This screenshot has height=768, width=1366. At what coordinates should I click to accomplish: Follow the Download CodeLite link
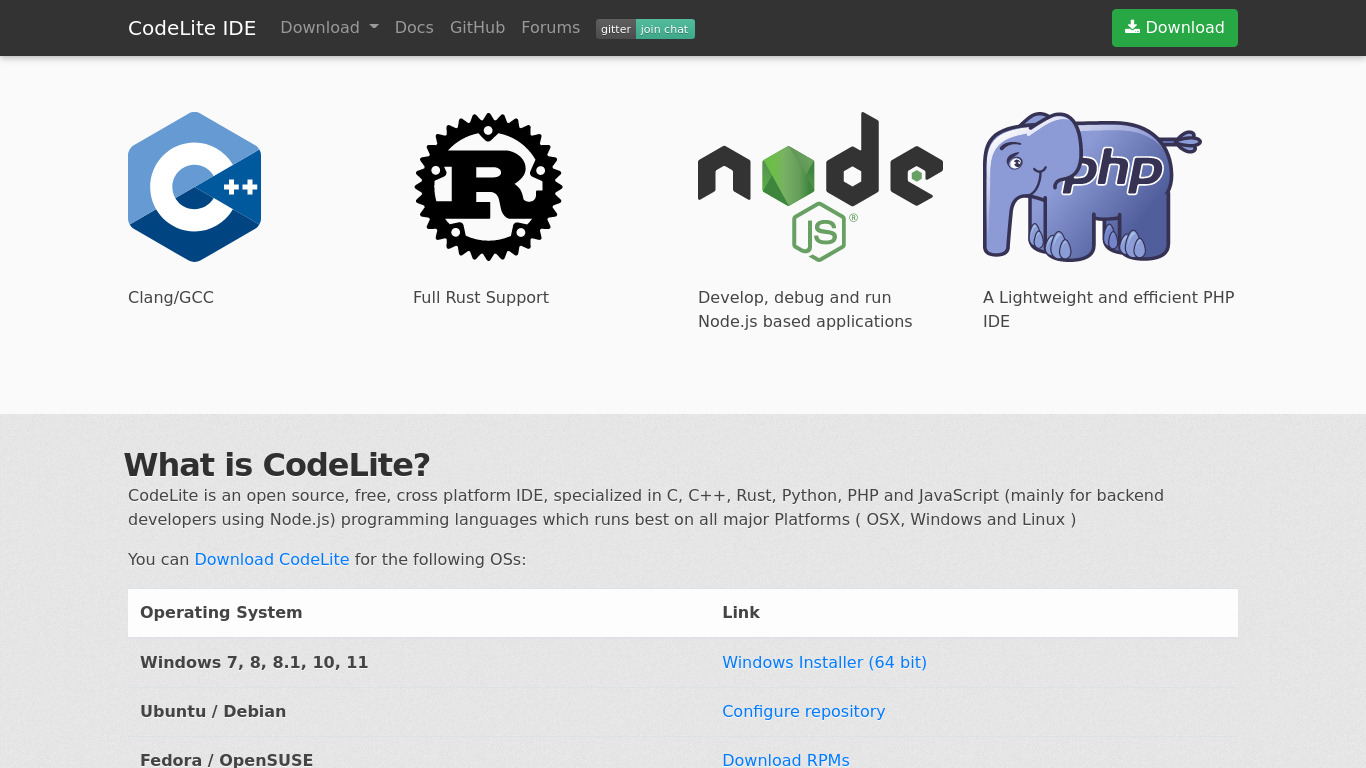272,559
